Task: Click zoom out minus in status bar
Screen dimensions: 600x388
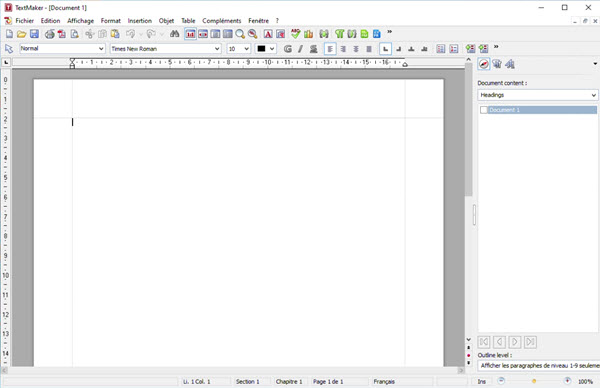Action: tap(501, 381)
